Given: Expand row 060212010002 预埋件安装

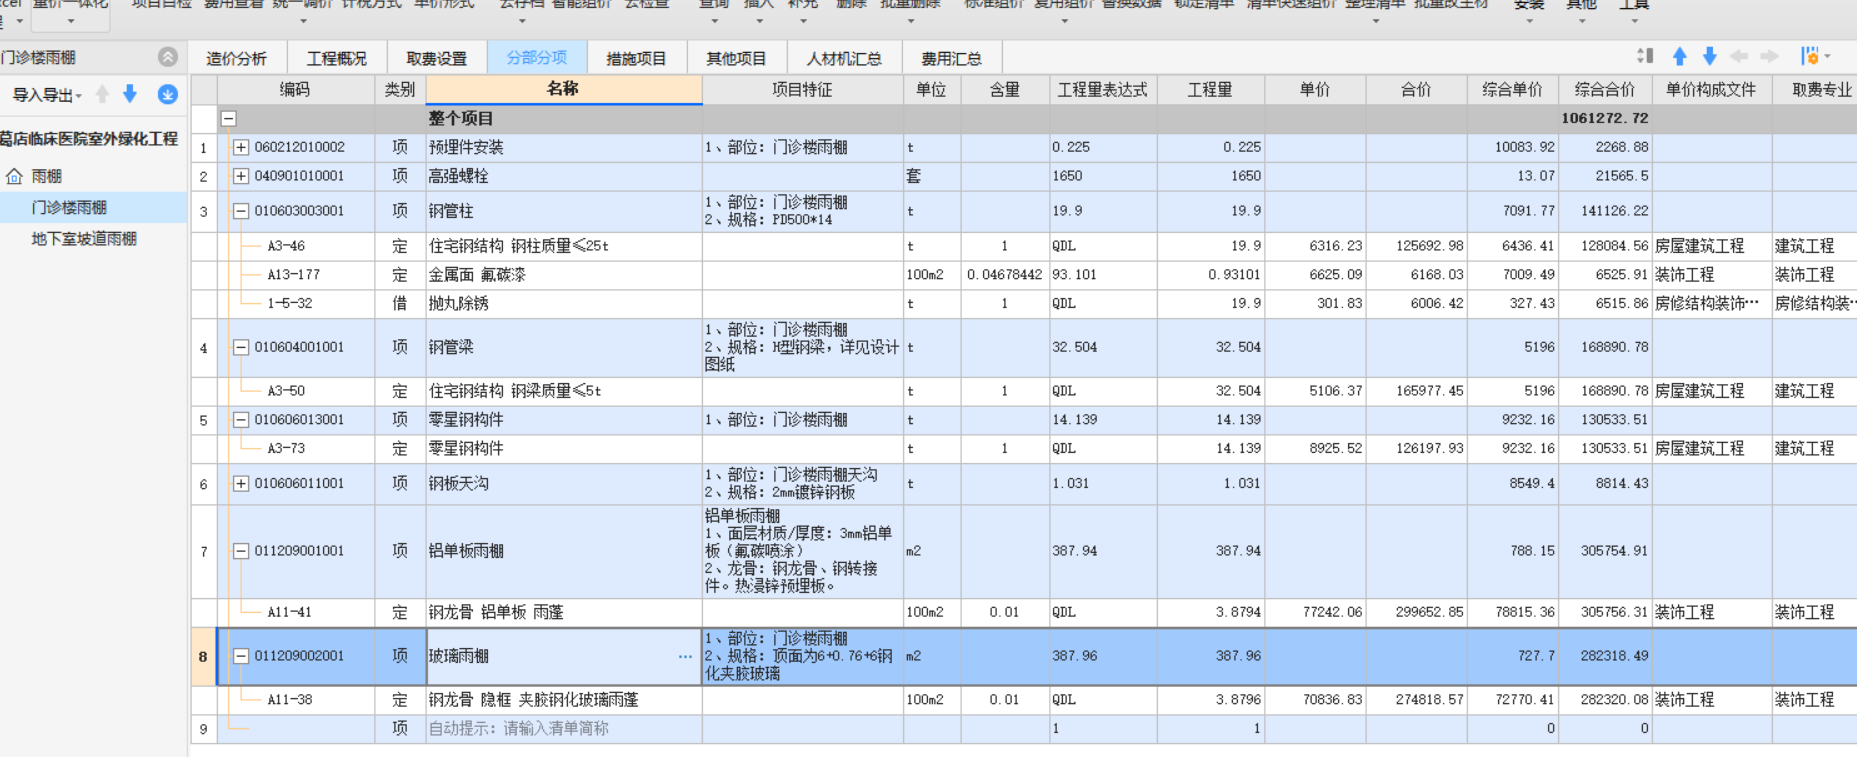Looking at the screenshot, I should (x=241, y=147).
